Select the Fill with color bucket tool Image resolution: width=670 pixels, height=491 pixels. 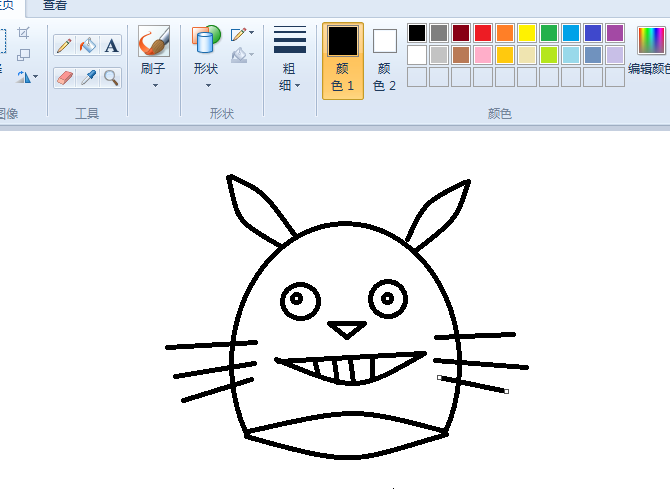tap(88, 45)
